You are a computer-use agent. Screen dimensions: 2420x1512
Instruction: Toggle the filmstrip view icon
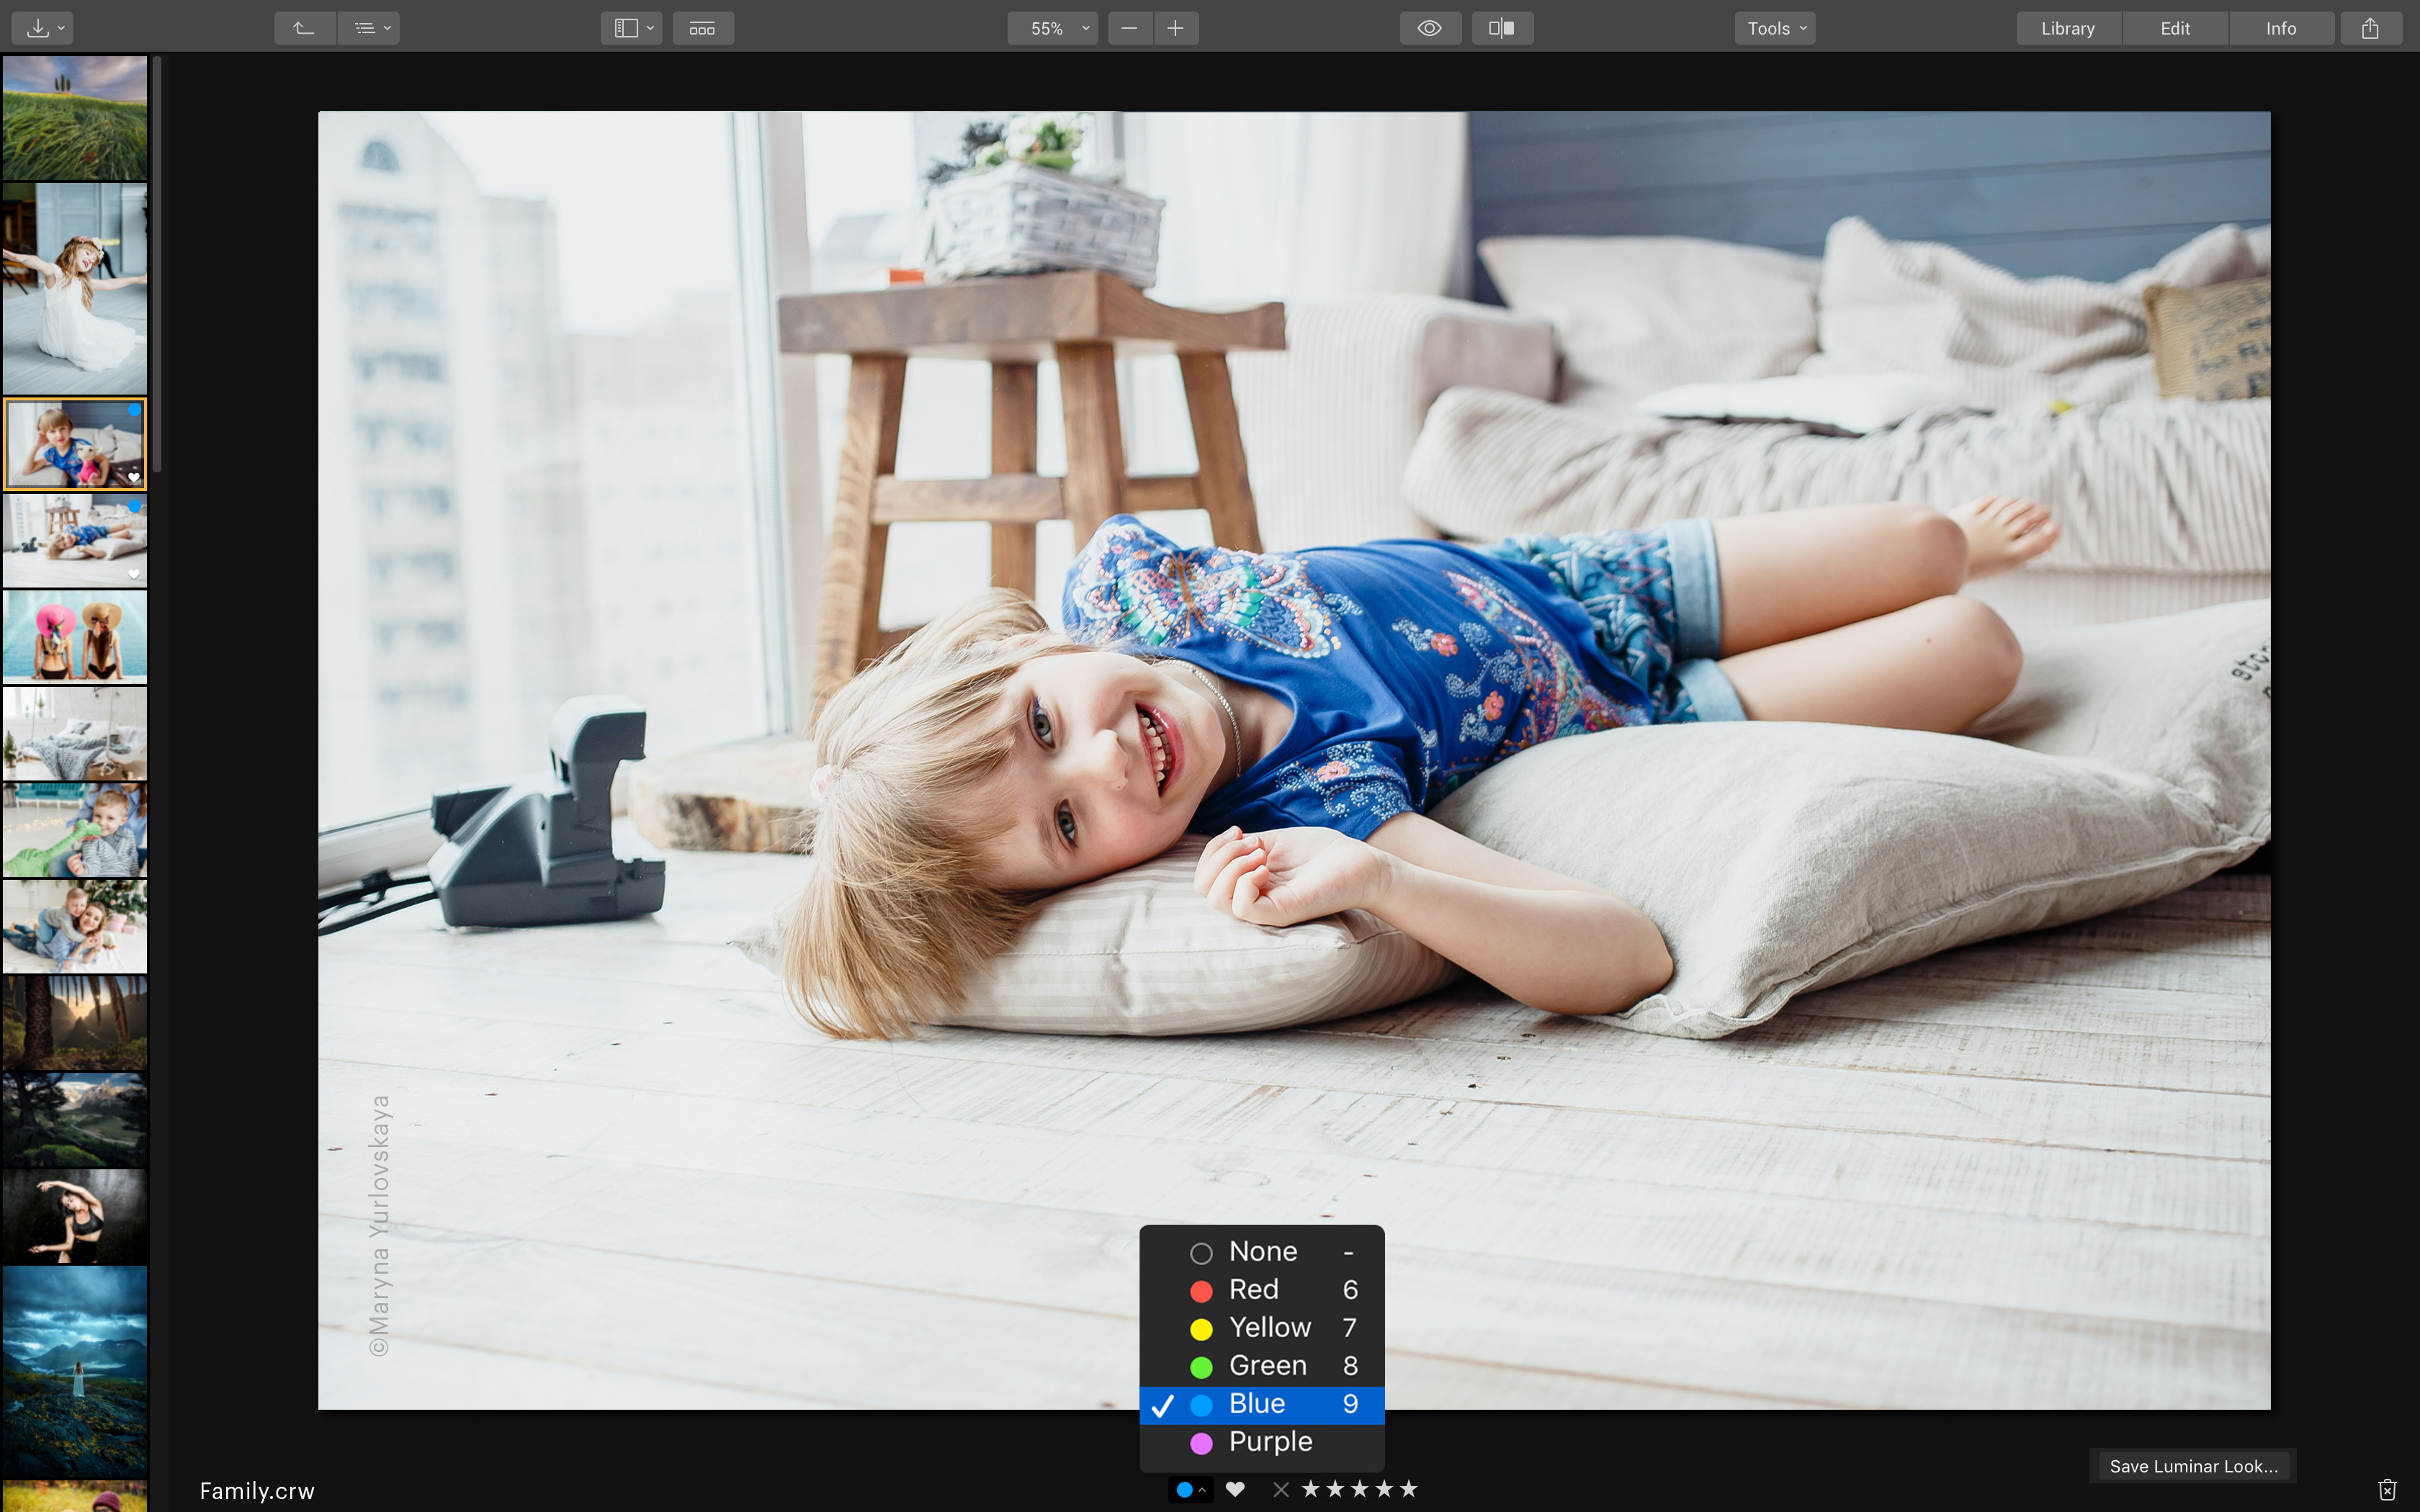[702, 28]
